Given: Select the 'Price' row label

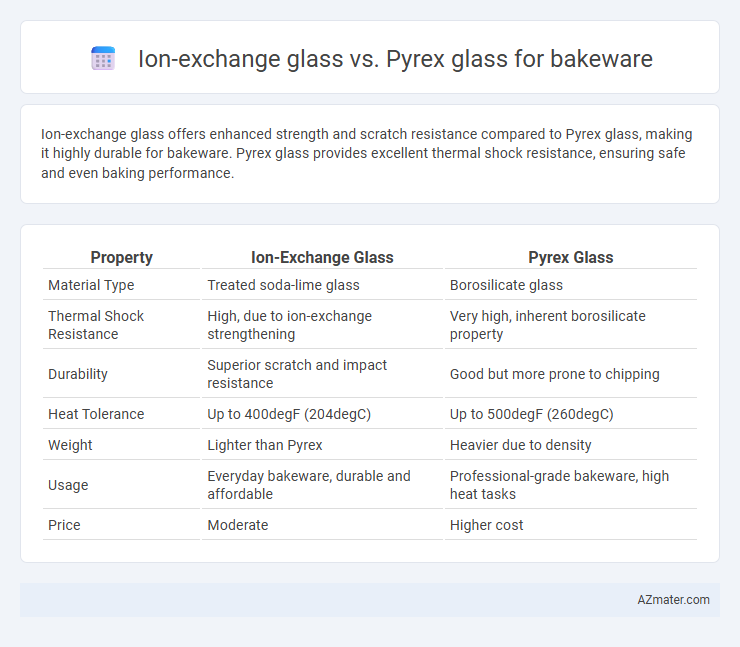Looking at the screenshot, I should pyautogui.click(x=64, y=525).
